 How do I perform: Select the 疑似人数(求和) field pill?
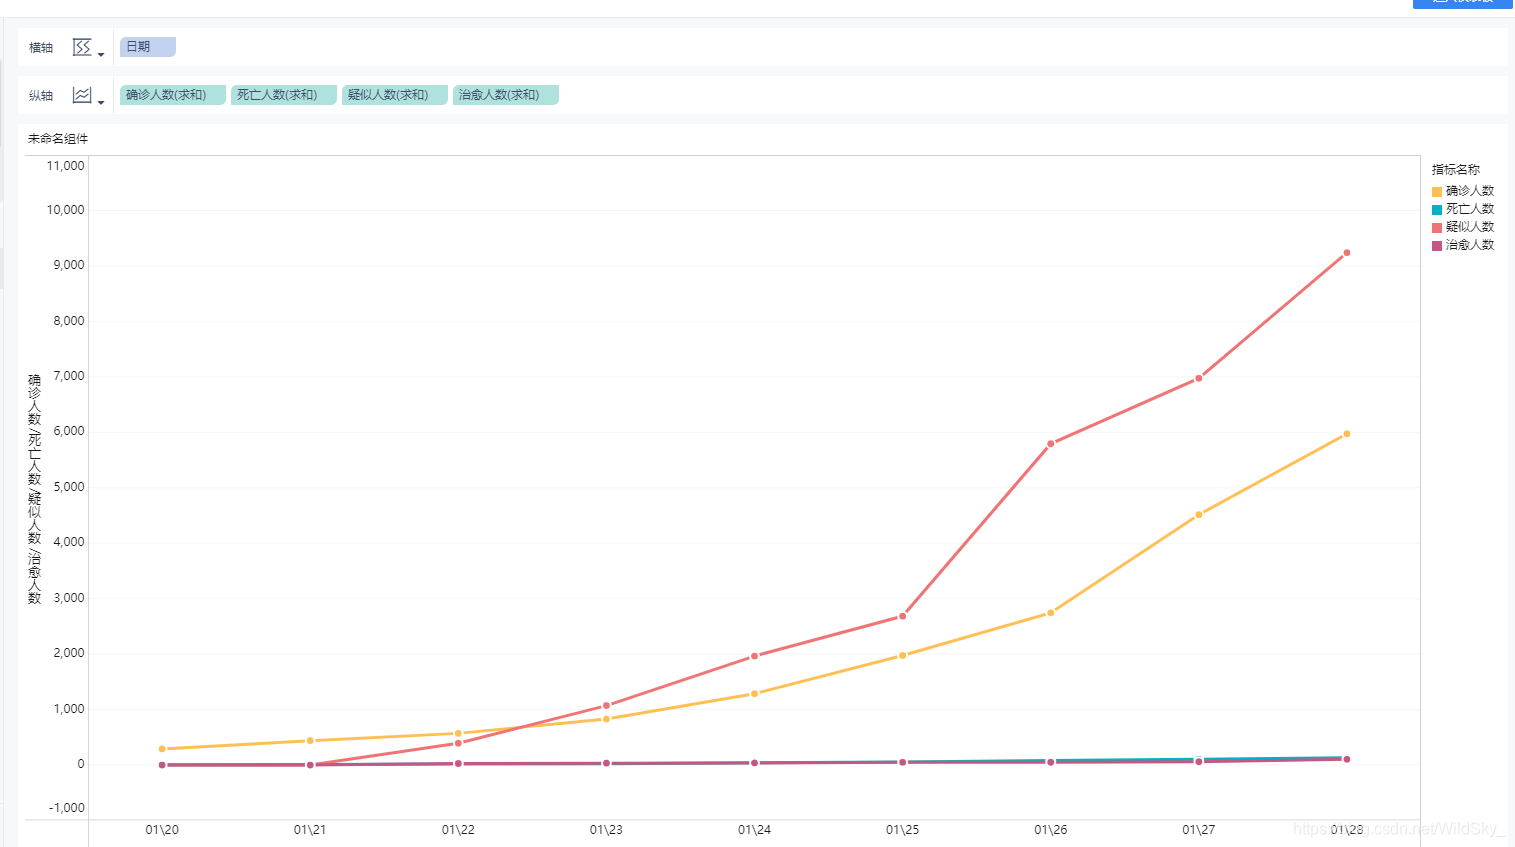point(395,95)
